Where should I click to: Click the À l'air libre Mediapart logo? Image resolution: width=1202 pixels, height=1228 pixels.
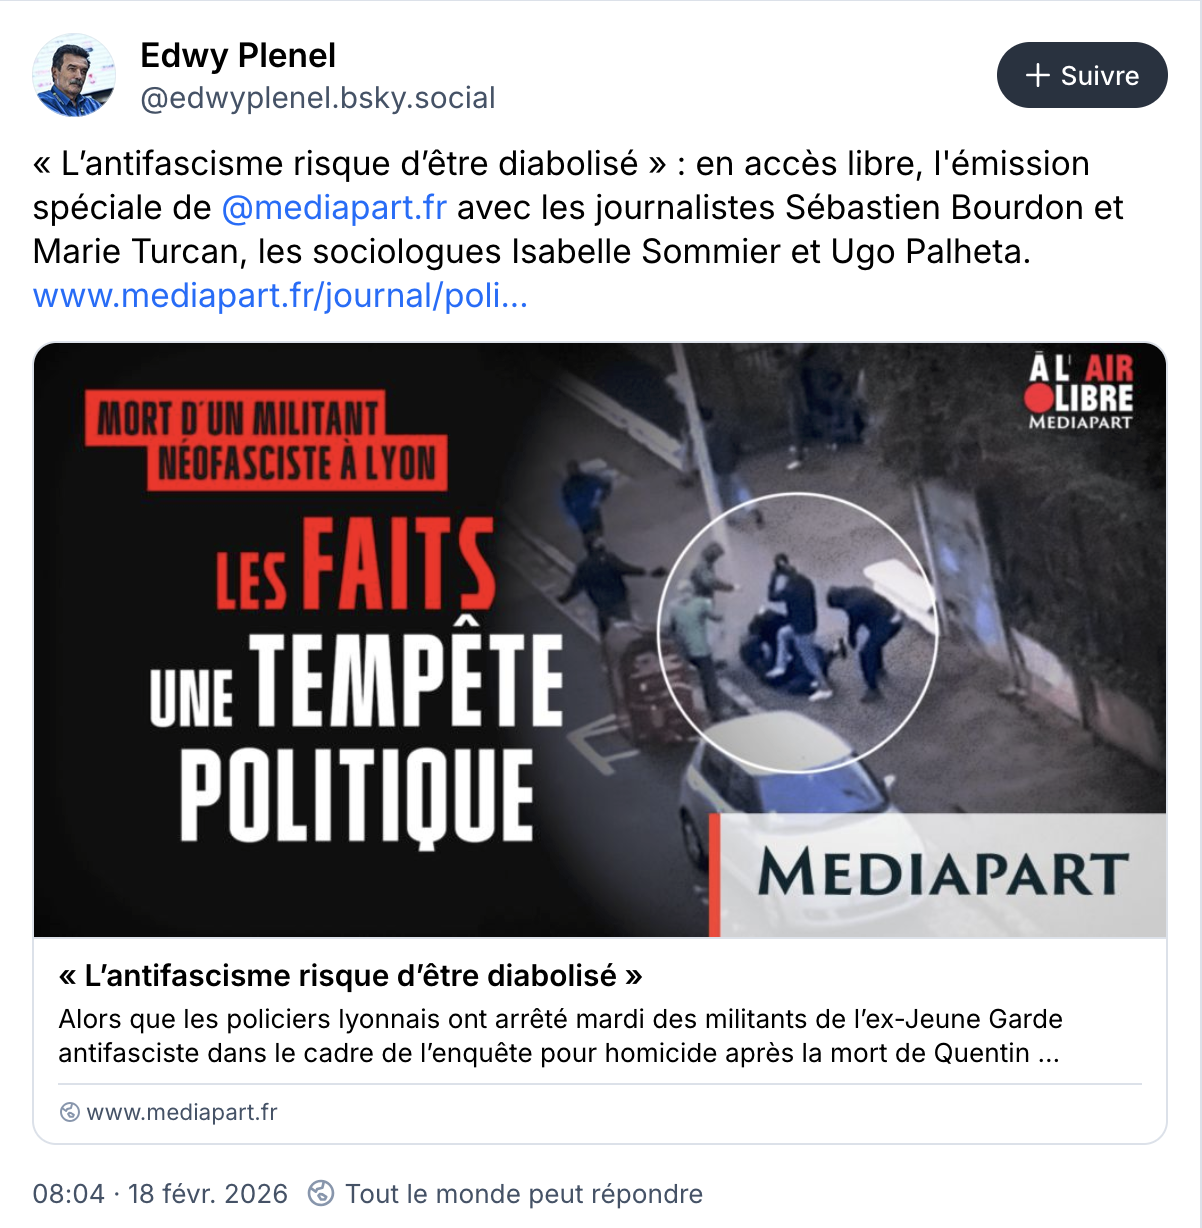[1080, 392]
